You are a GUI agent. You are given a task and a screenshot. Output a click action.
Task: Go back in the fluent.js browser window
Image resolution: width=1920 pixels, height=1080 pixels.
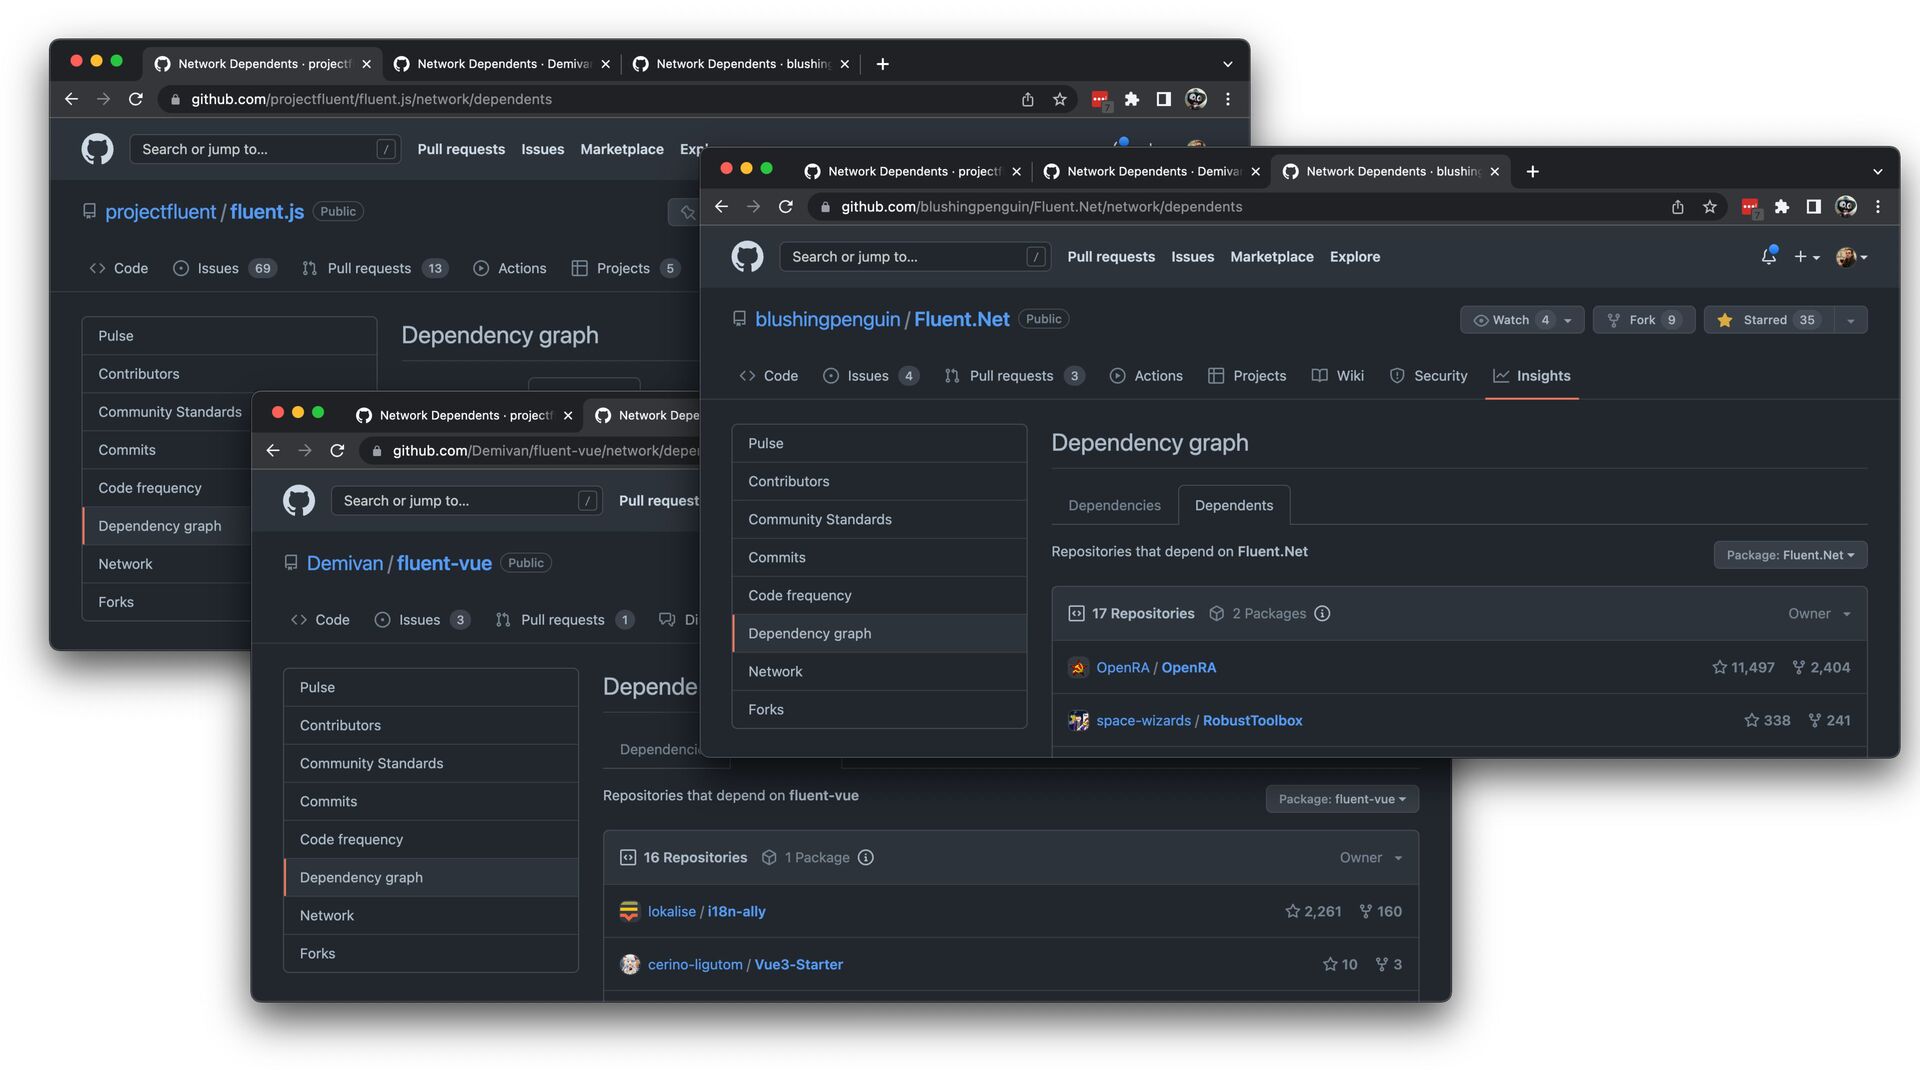[x=71, y=99]
